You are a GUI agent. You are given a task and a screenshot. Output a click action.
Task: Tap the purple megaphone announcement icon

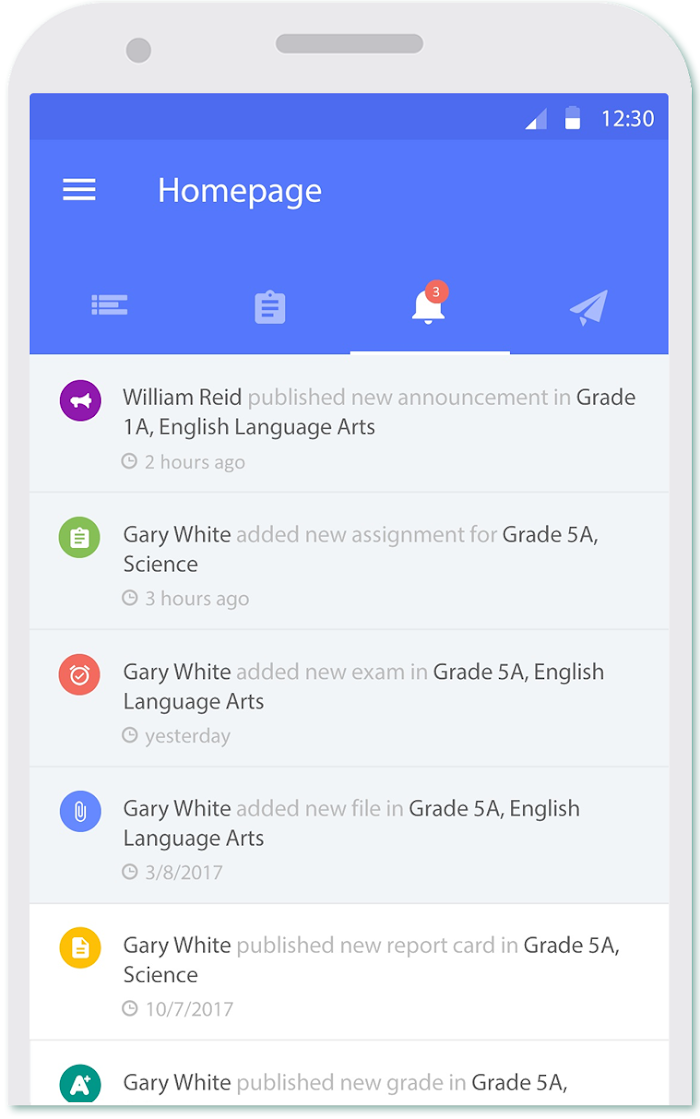[80, 400]
